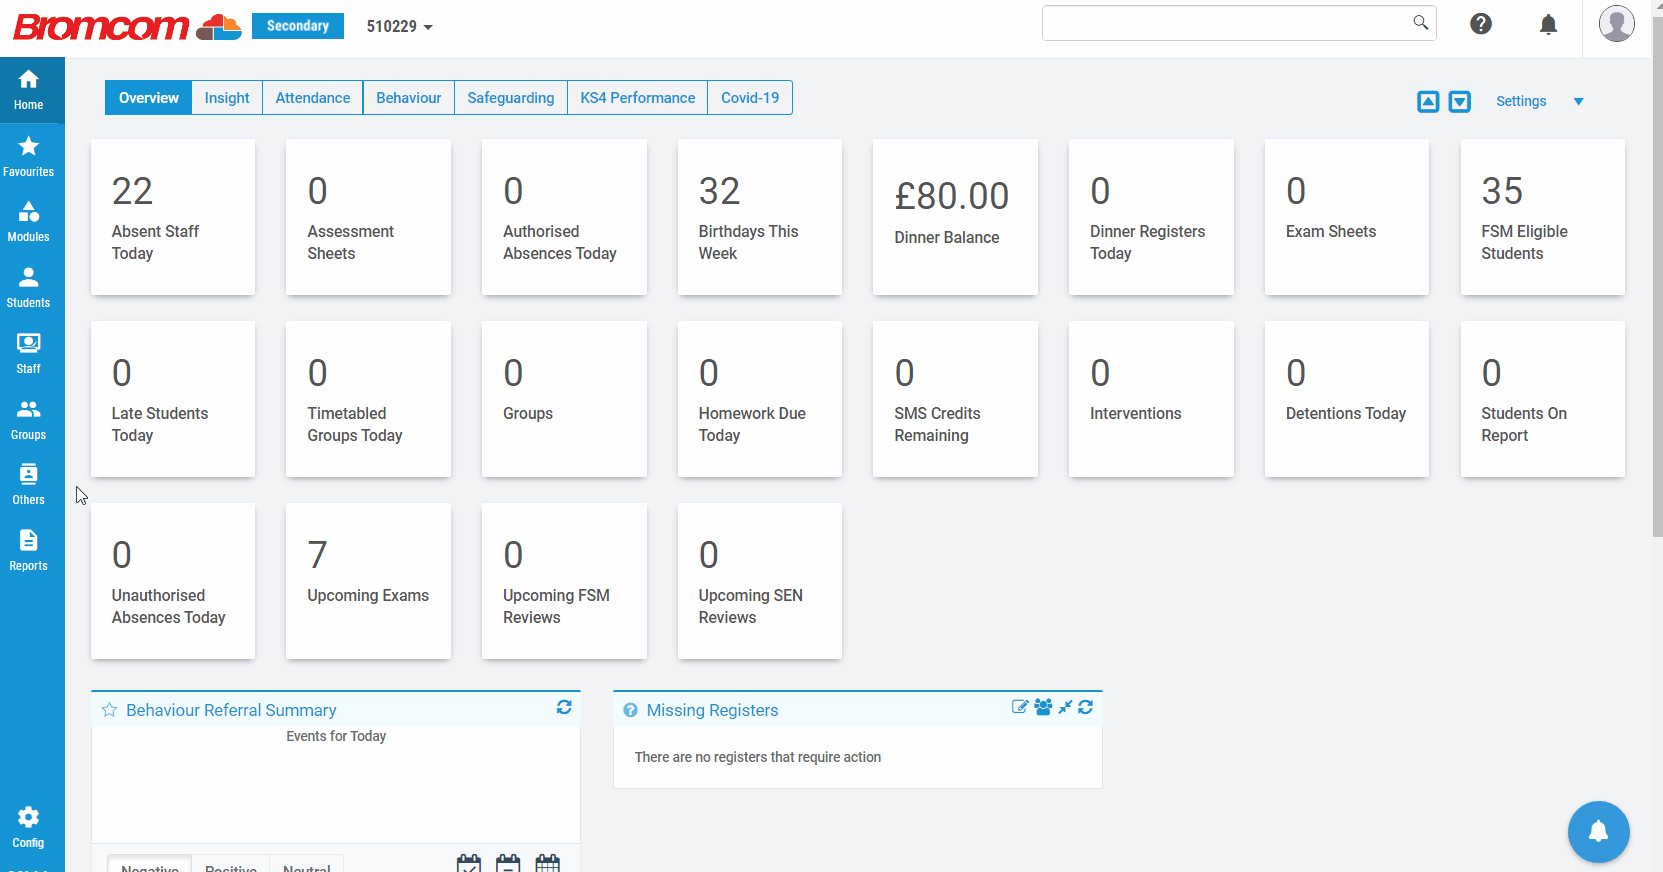Click the help question mark icon
The width and height of the screenshot is (1663, 872).
[1481, 24]
